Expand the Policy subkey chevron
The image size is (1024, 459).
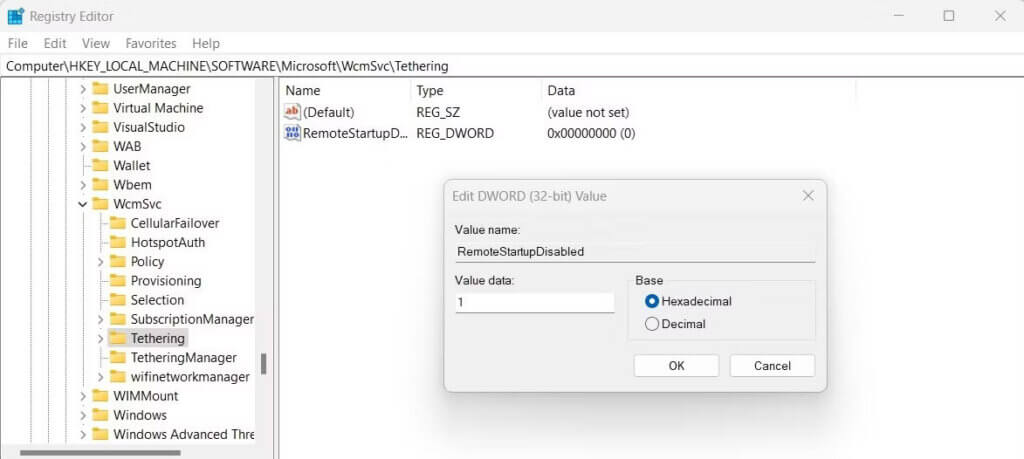pos(100,262)
